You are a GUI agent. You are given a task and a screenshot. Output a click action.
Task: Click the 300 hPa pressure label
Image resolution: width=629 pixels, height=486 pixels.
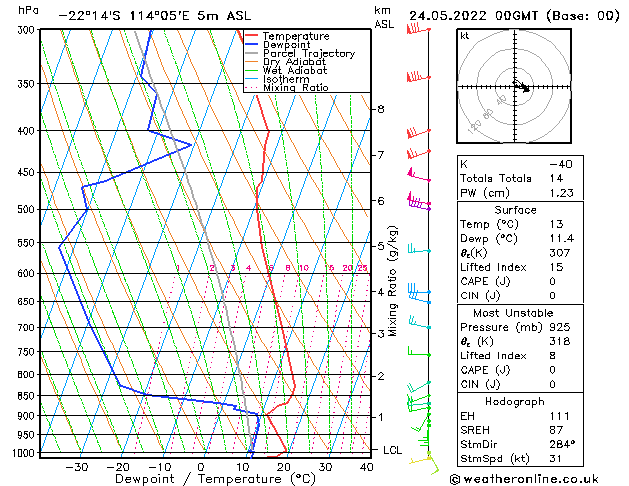click(28, 30)
